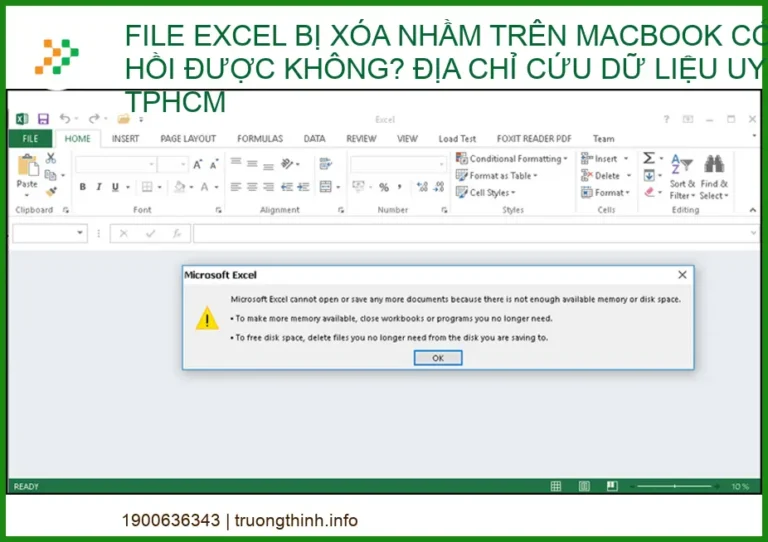Click the Insert Function fx button
This screenshot has width=768, height=542.
[177, 234]
